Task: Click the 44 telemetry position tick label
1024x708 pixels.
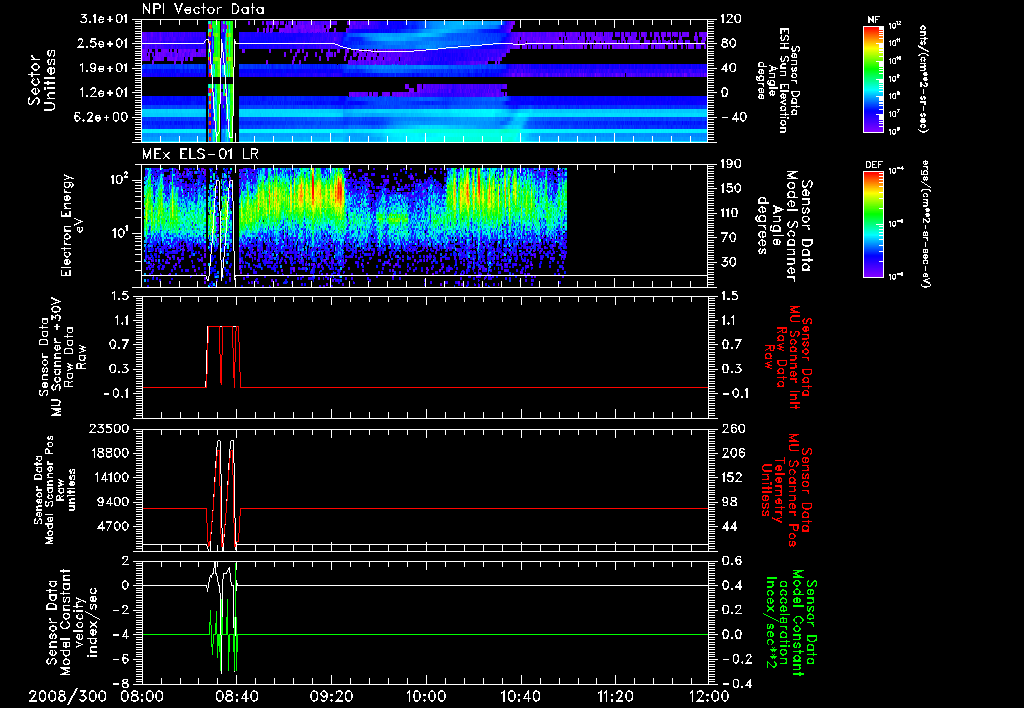Action: pos(728,526)
